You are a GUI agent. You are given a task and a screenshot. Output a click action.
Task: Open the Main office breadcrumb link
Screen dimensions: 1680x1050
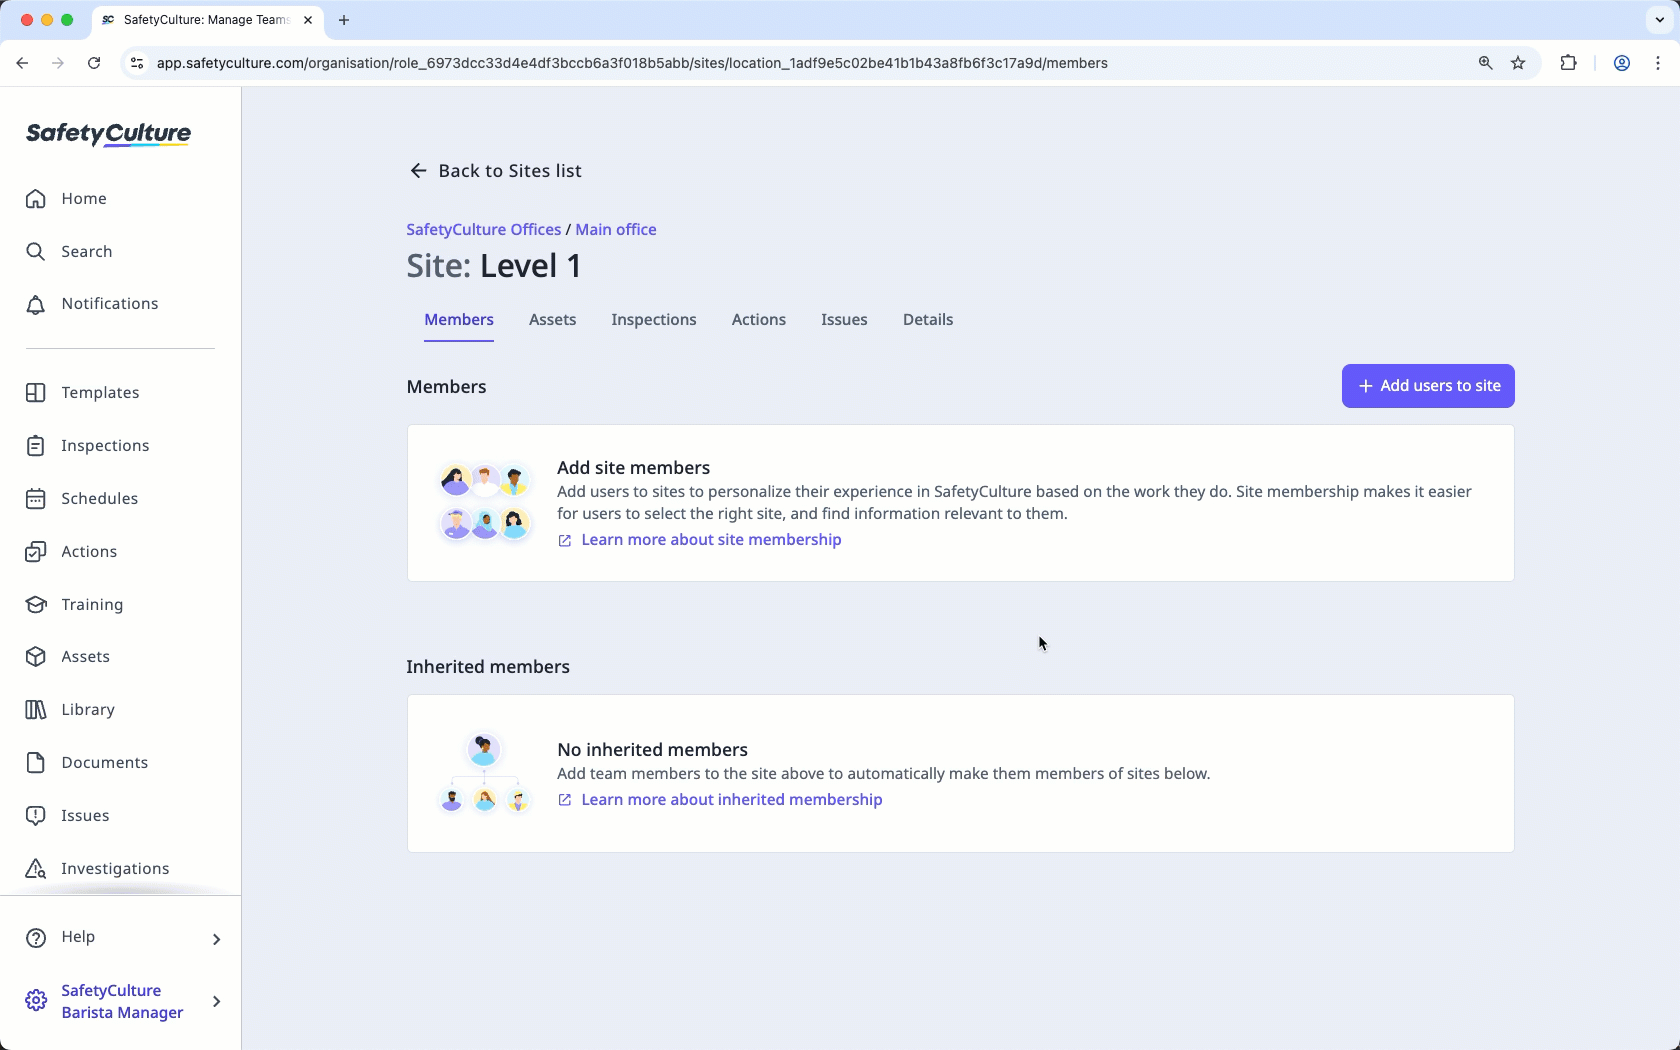(616, 230)
